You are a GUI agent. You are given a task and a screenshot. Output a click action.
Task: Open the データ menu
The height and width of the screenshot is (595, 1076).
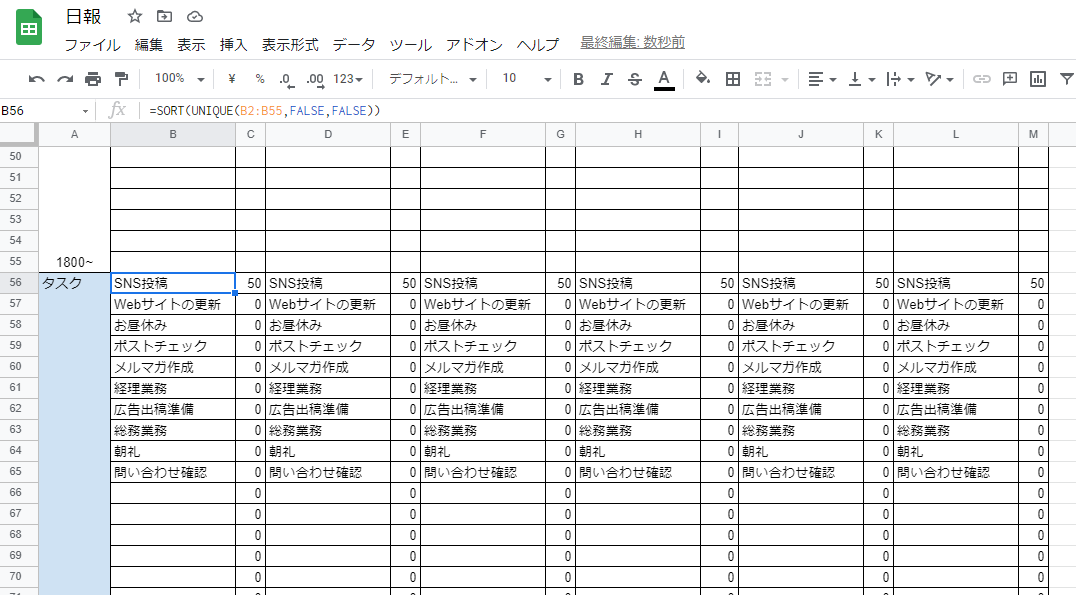point(354,45)
